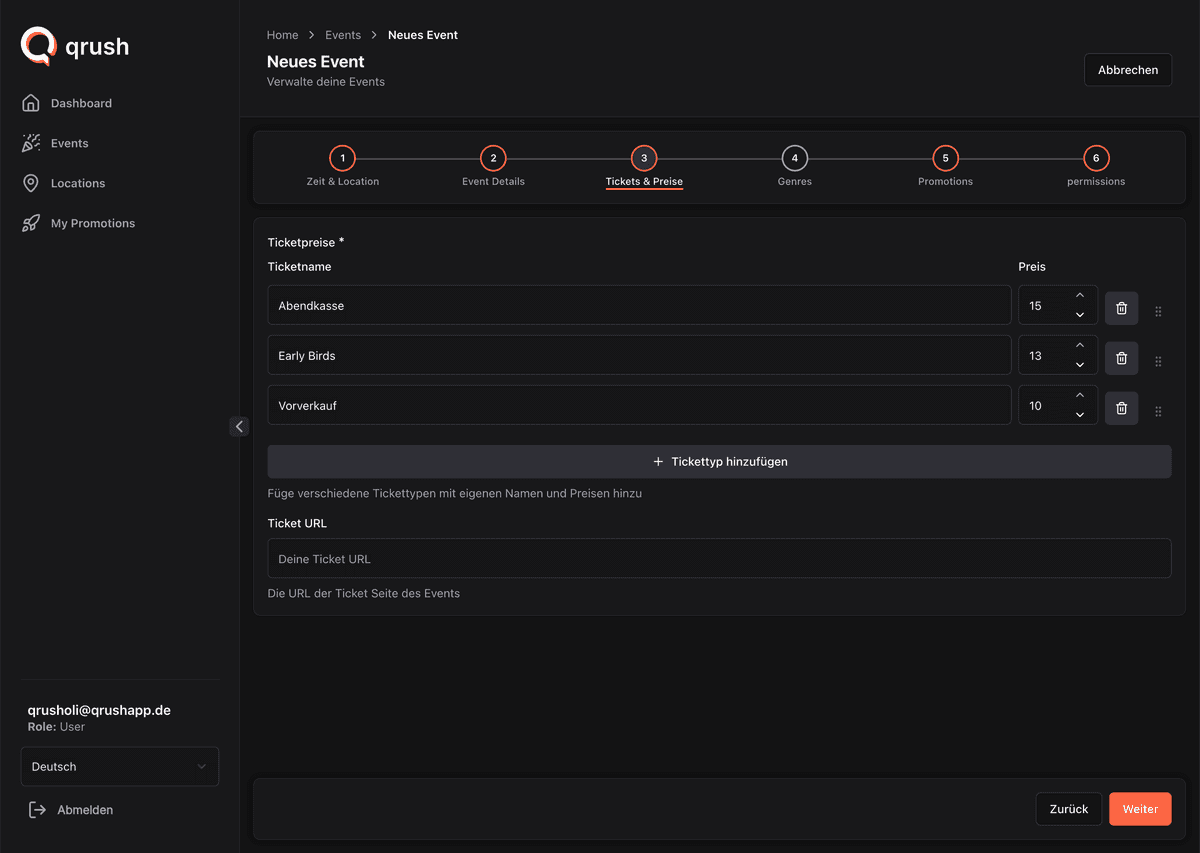This screenshot has width=1200, height=853.
Task: Delete the Abendkasse ticket row
Action: pyautogui.click(x=1121, y=307)
